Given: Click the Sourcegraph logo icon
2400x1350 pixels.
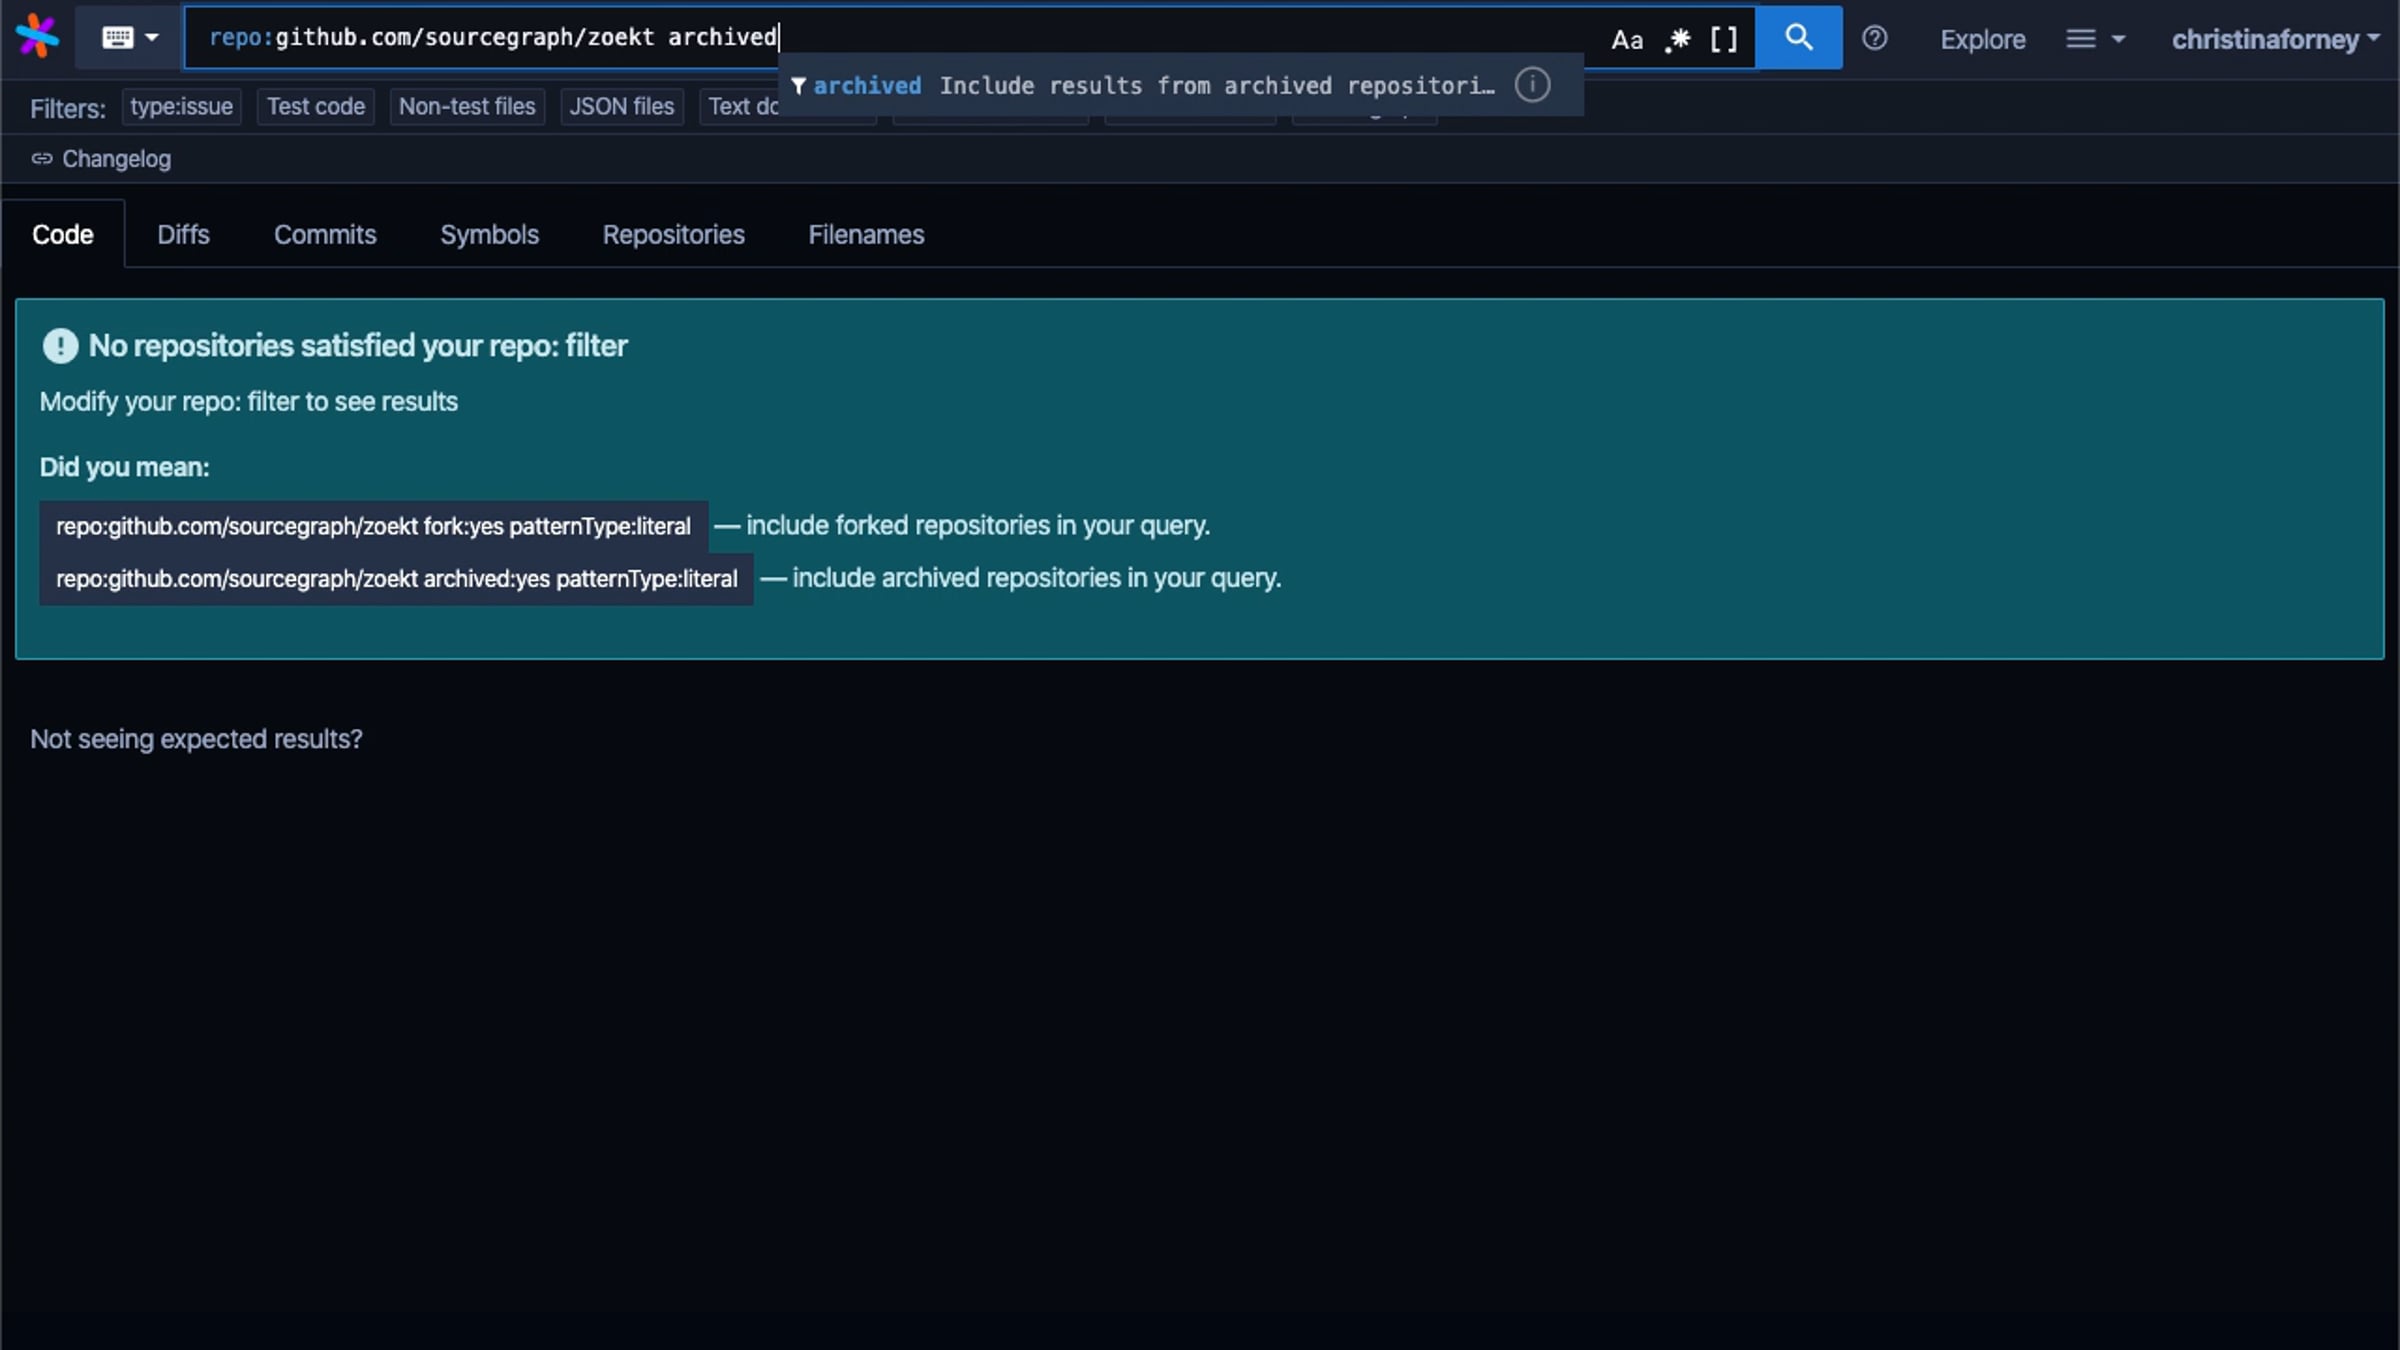Looking at the screenshot, I should [37, 37].
